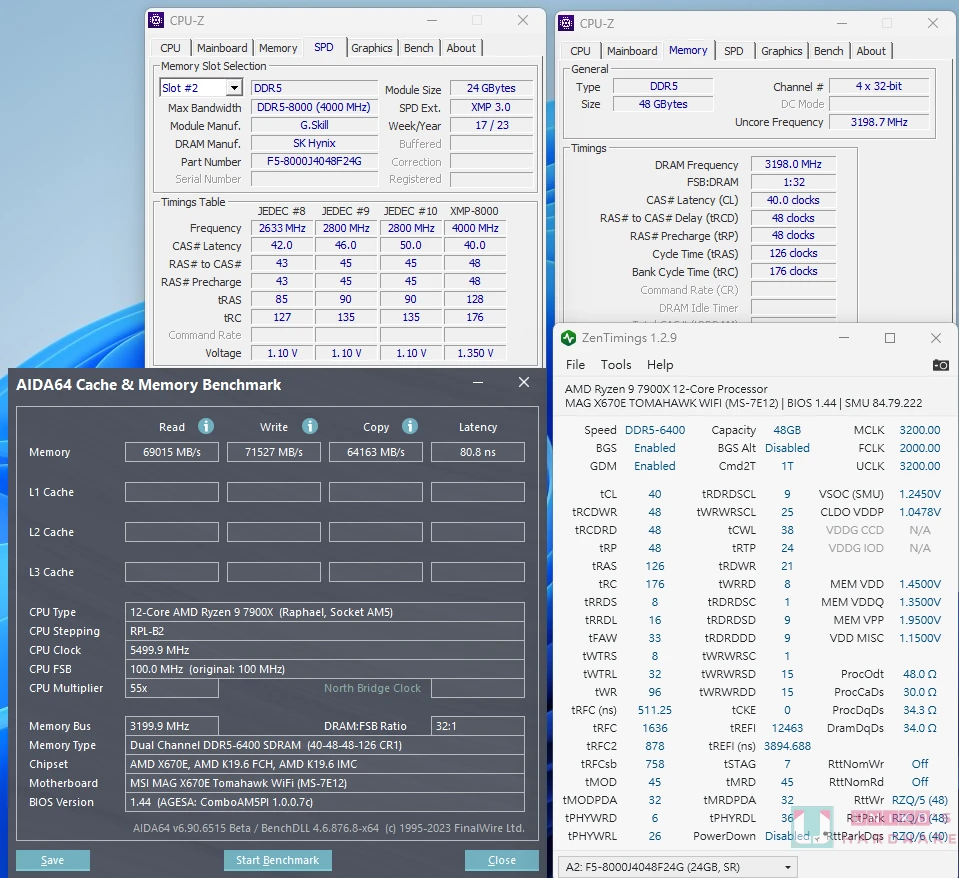Click the CPU Type Ryzen 9 7900X field

(325, 612)
